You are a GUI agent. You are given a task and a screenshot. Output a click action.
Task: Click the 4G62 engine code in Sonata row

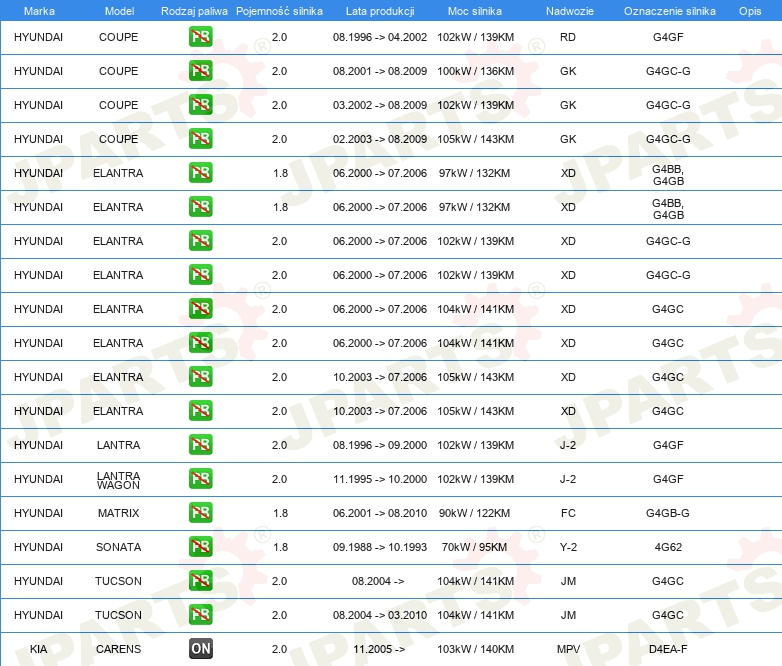[x=667, y=547]
